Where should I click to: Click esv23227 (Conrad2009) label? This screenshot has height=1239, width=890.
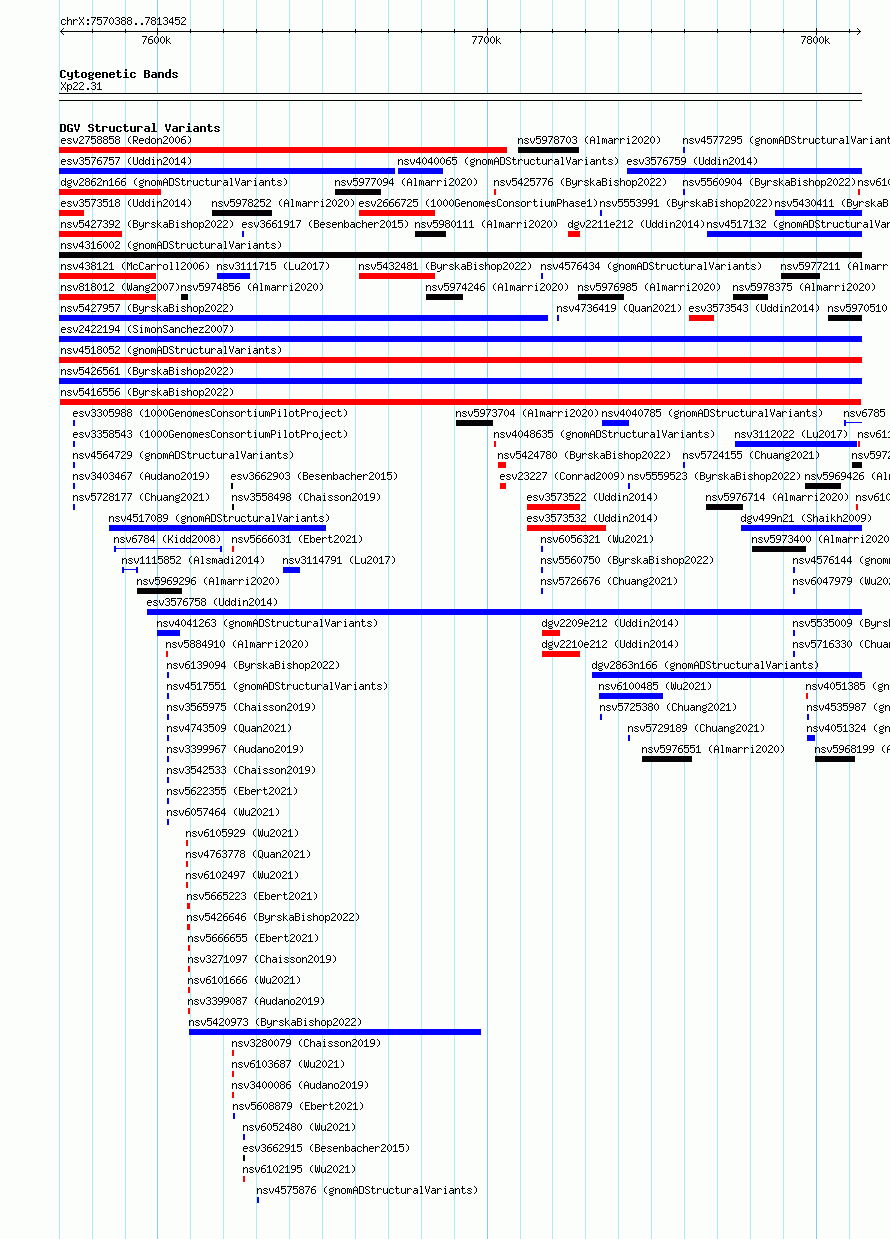562,477
